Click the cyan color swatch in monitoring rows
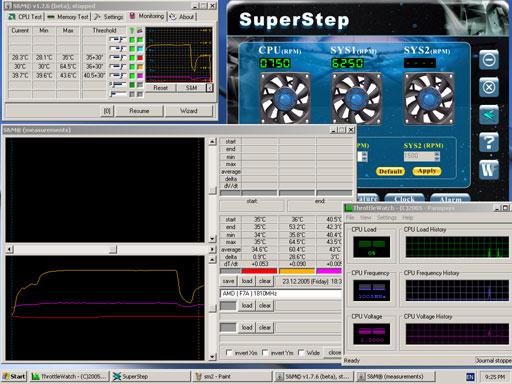 (140, 49)
